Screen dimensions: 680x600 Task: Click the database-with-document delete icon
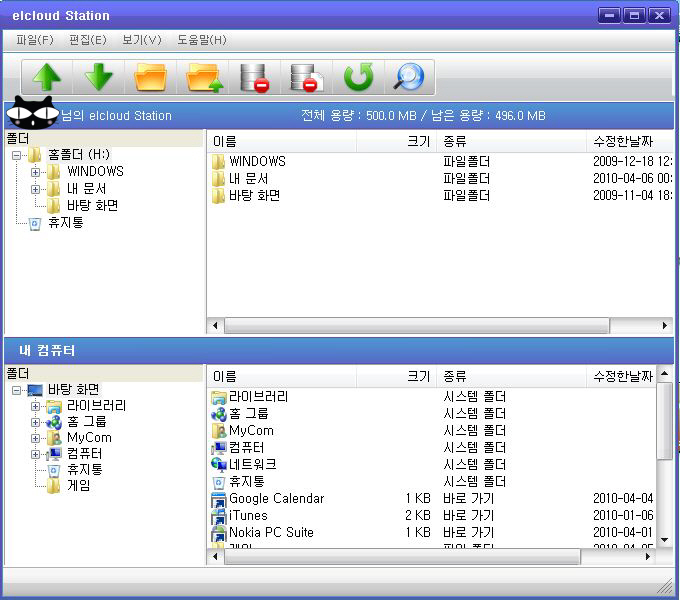304,77
